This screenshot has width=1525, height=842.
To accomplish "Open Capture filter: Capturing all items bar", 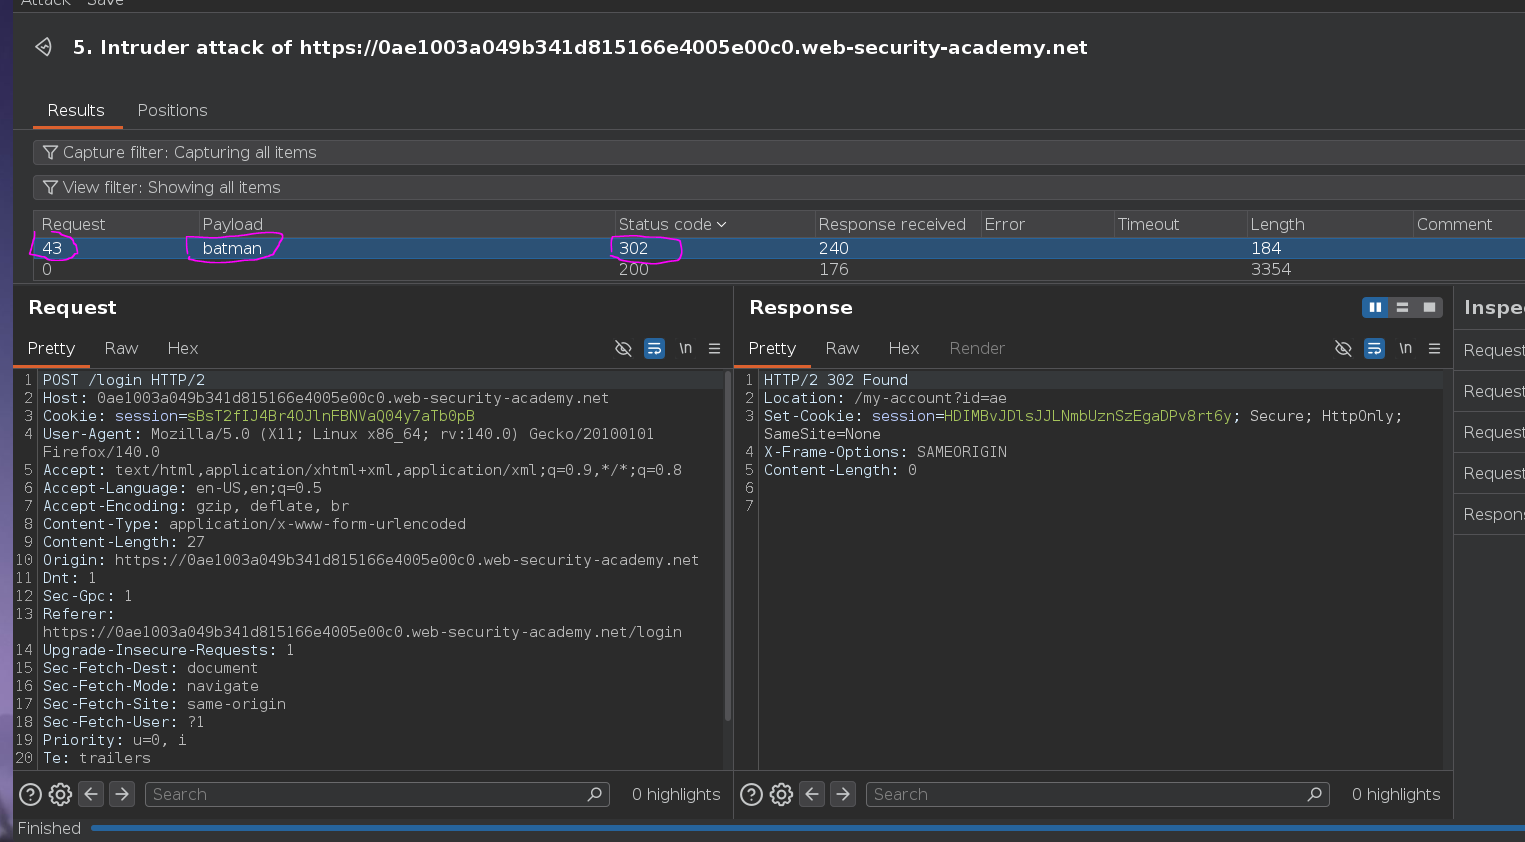I will coord(779,152).
